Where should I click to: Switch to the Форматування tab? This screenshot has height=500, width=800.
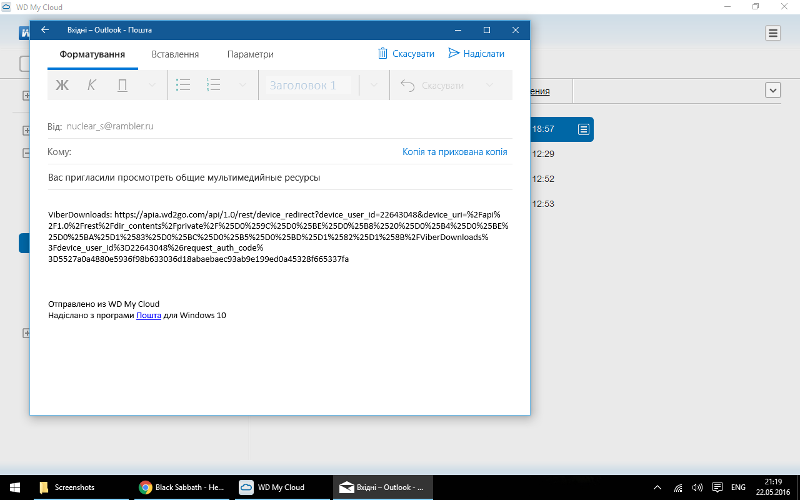coord(92,54)
